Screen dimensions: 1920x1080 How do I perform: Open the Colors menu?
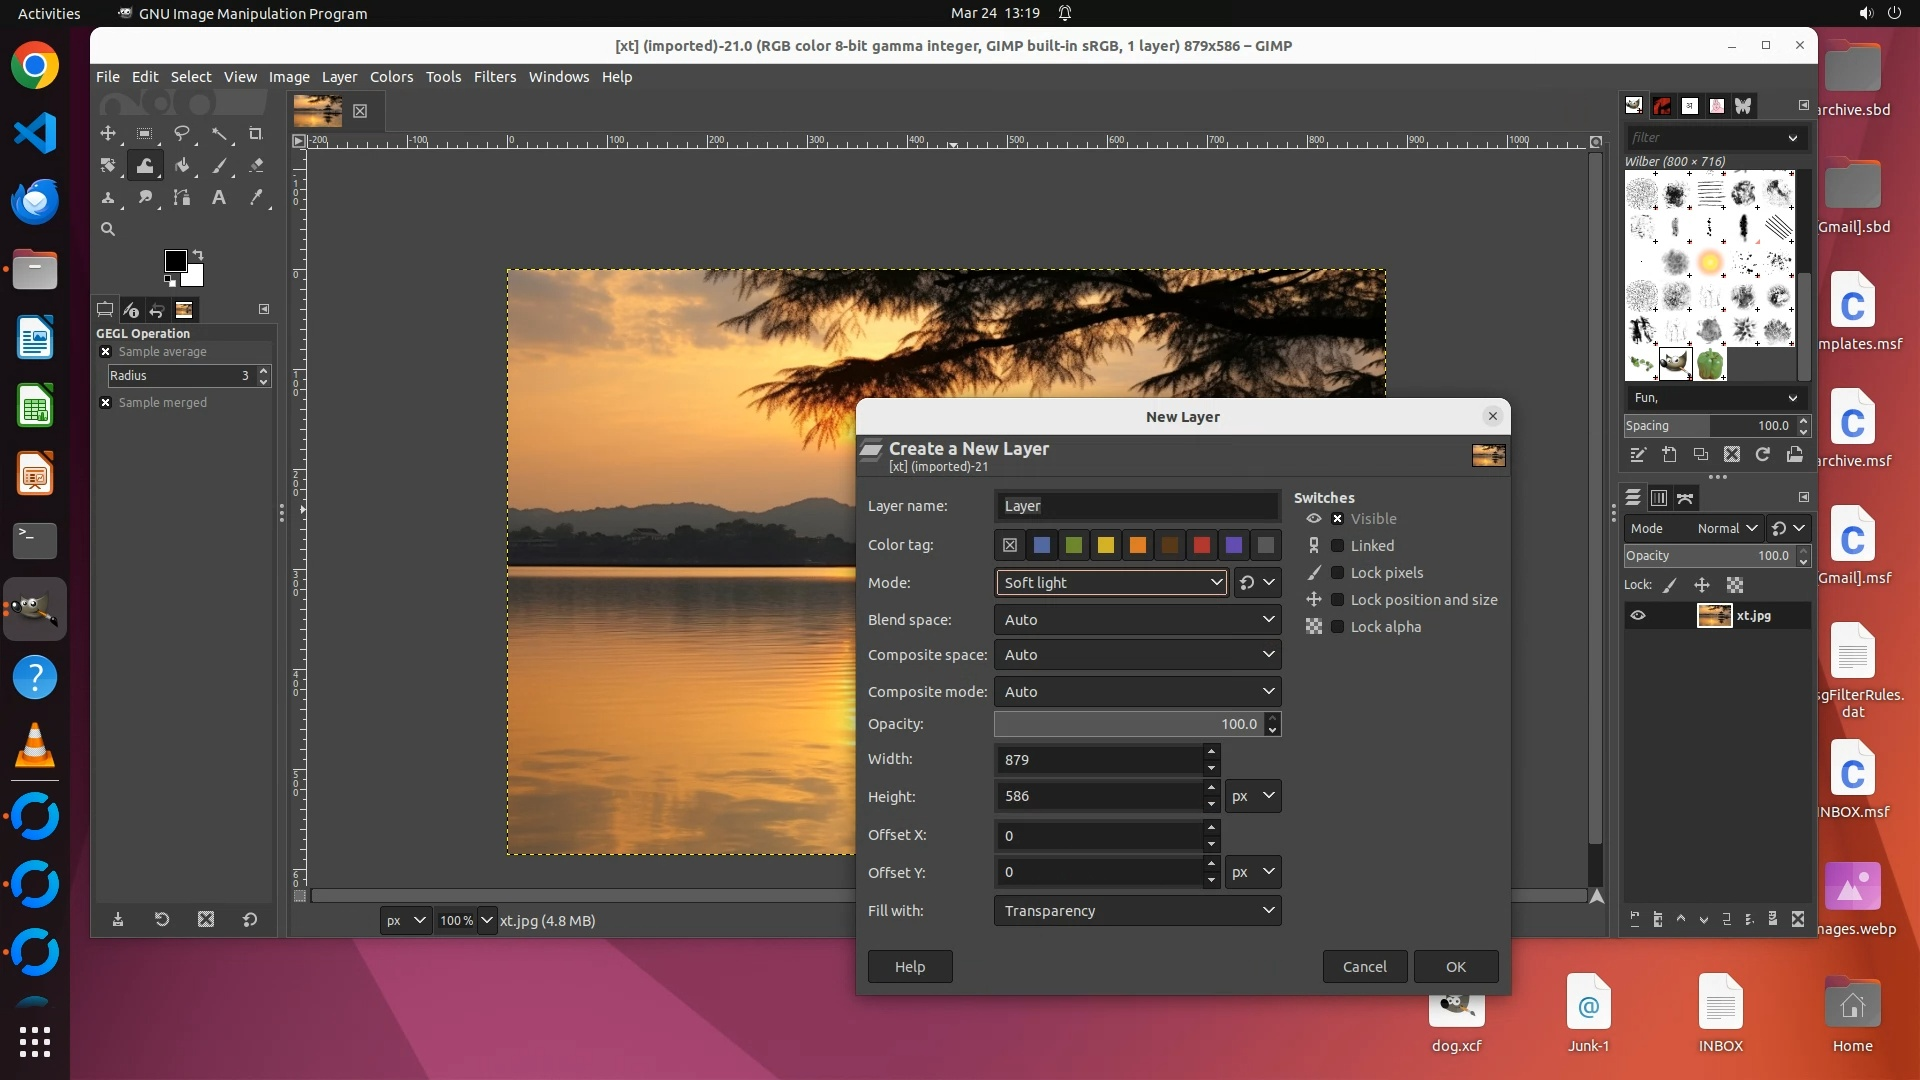(391, 77)
